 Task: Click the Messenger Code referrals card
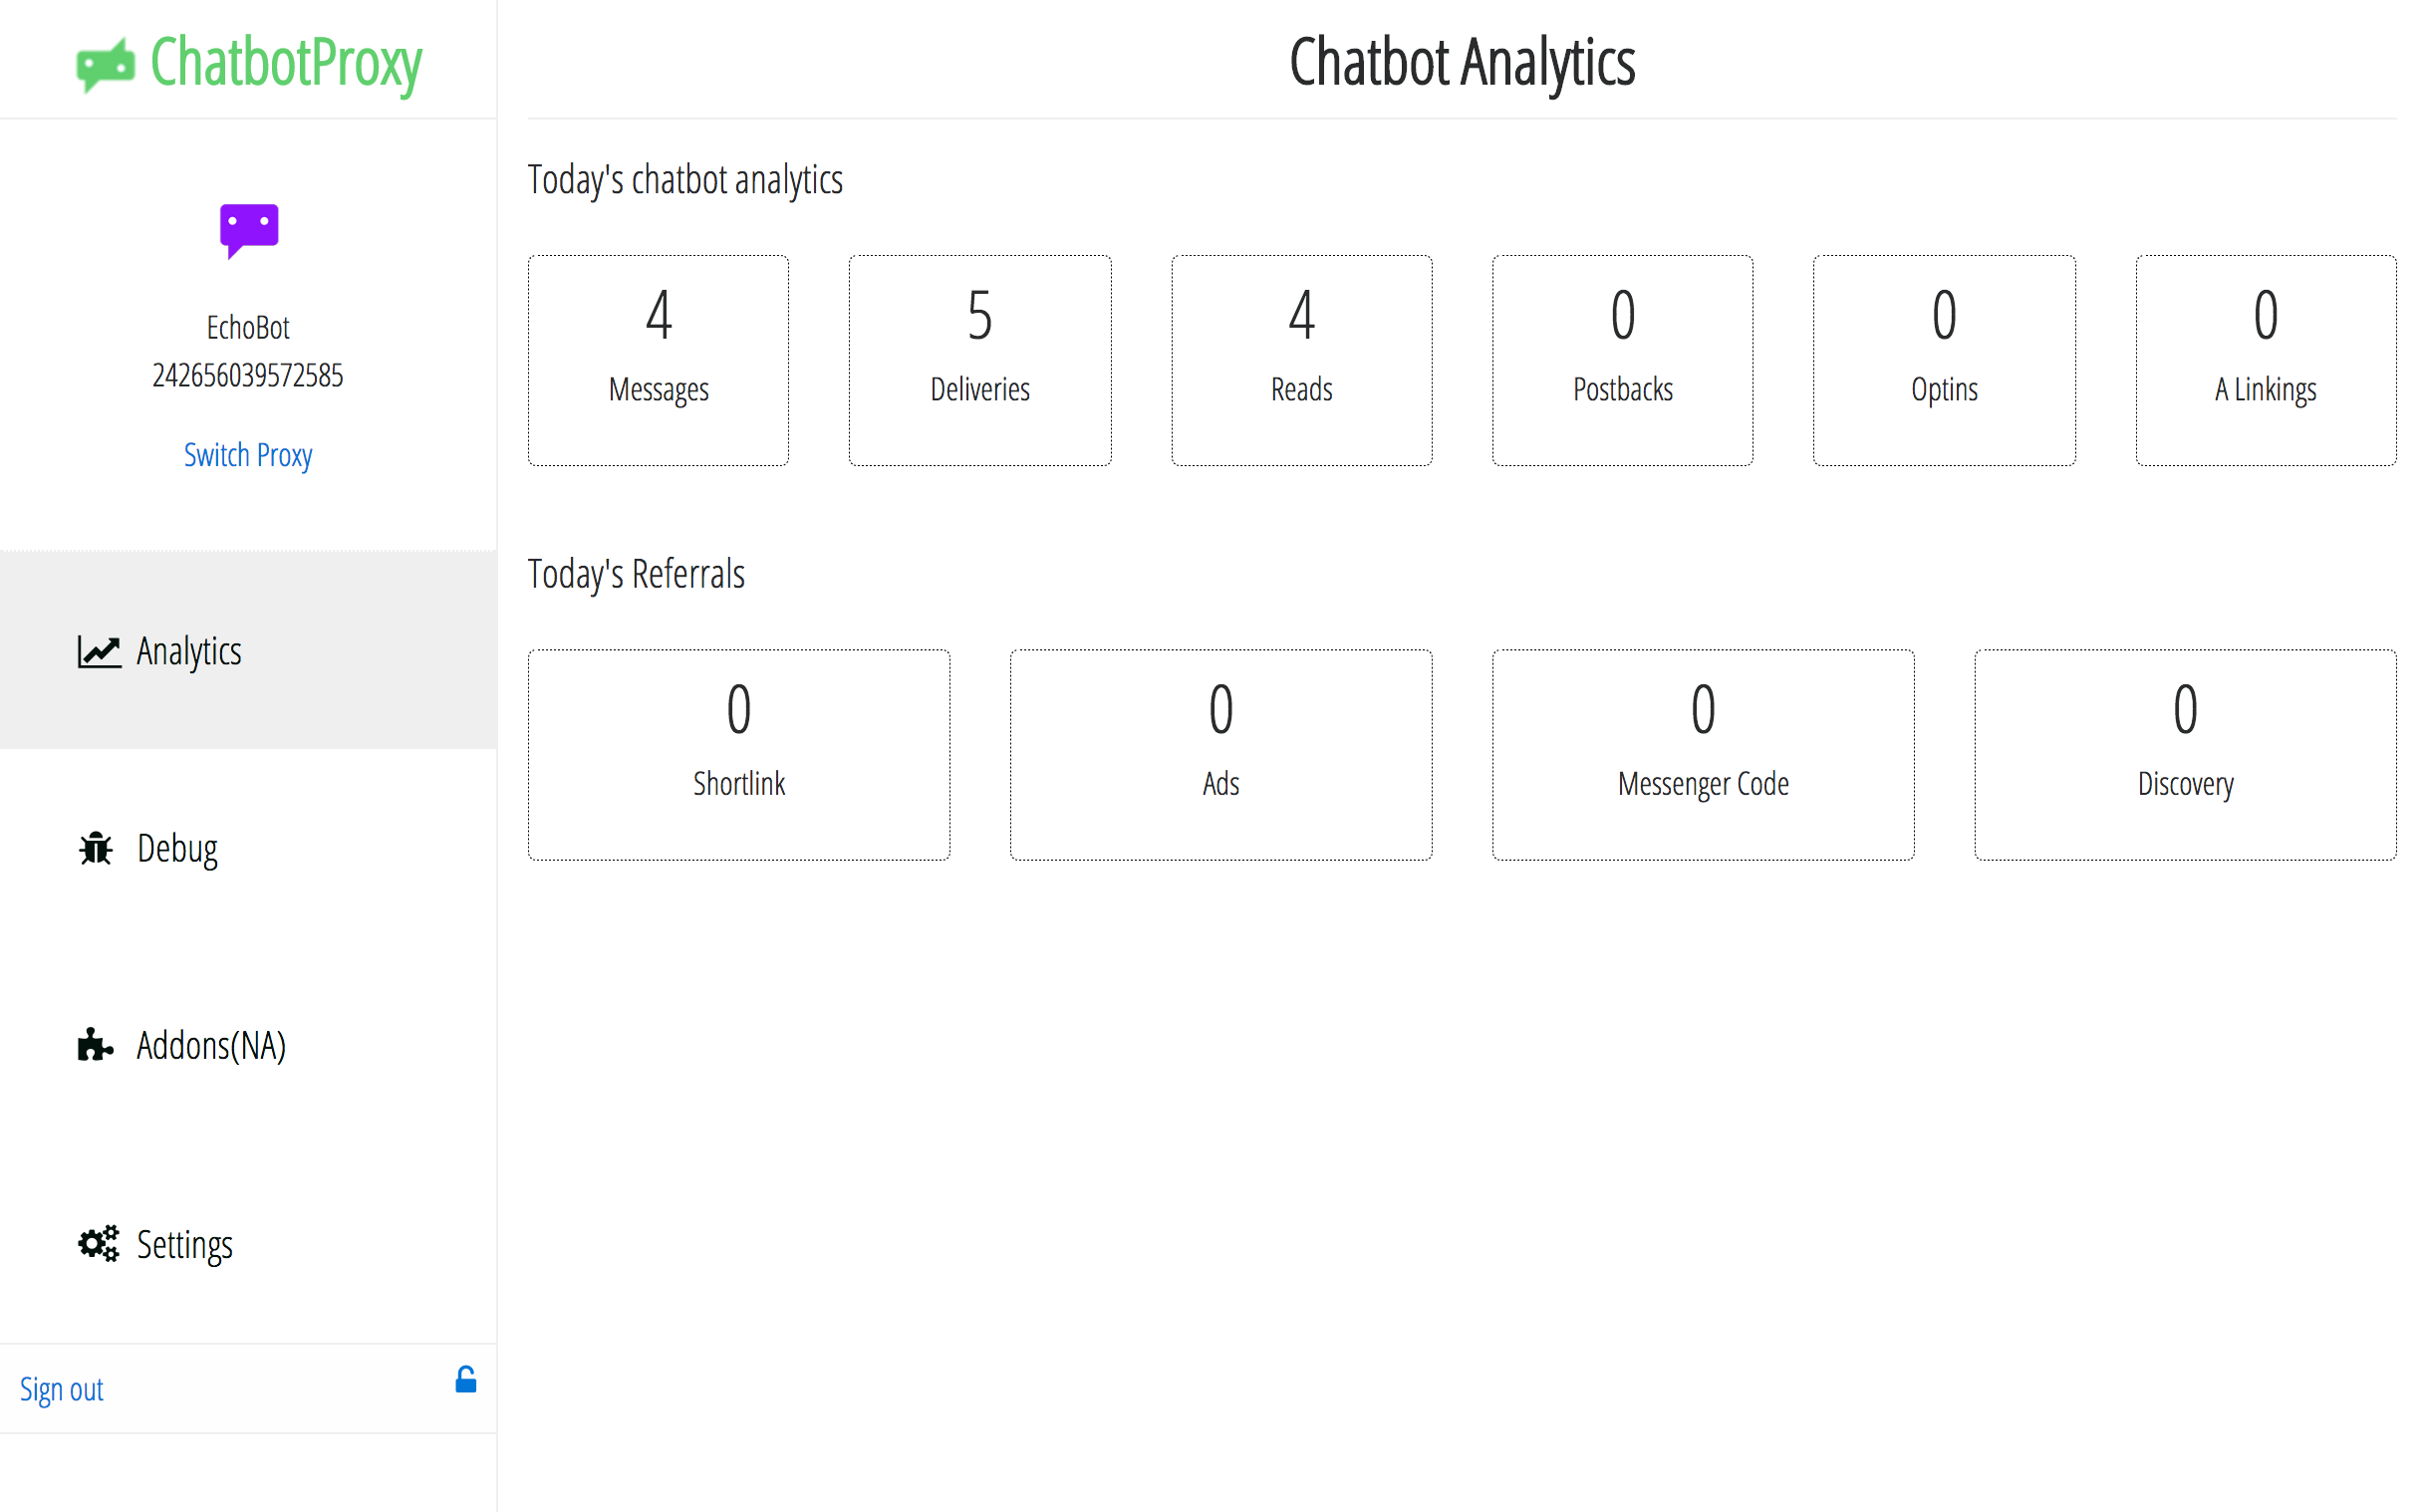point(1702,755)
